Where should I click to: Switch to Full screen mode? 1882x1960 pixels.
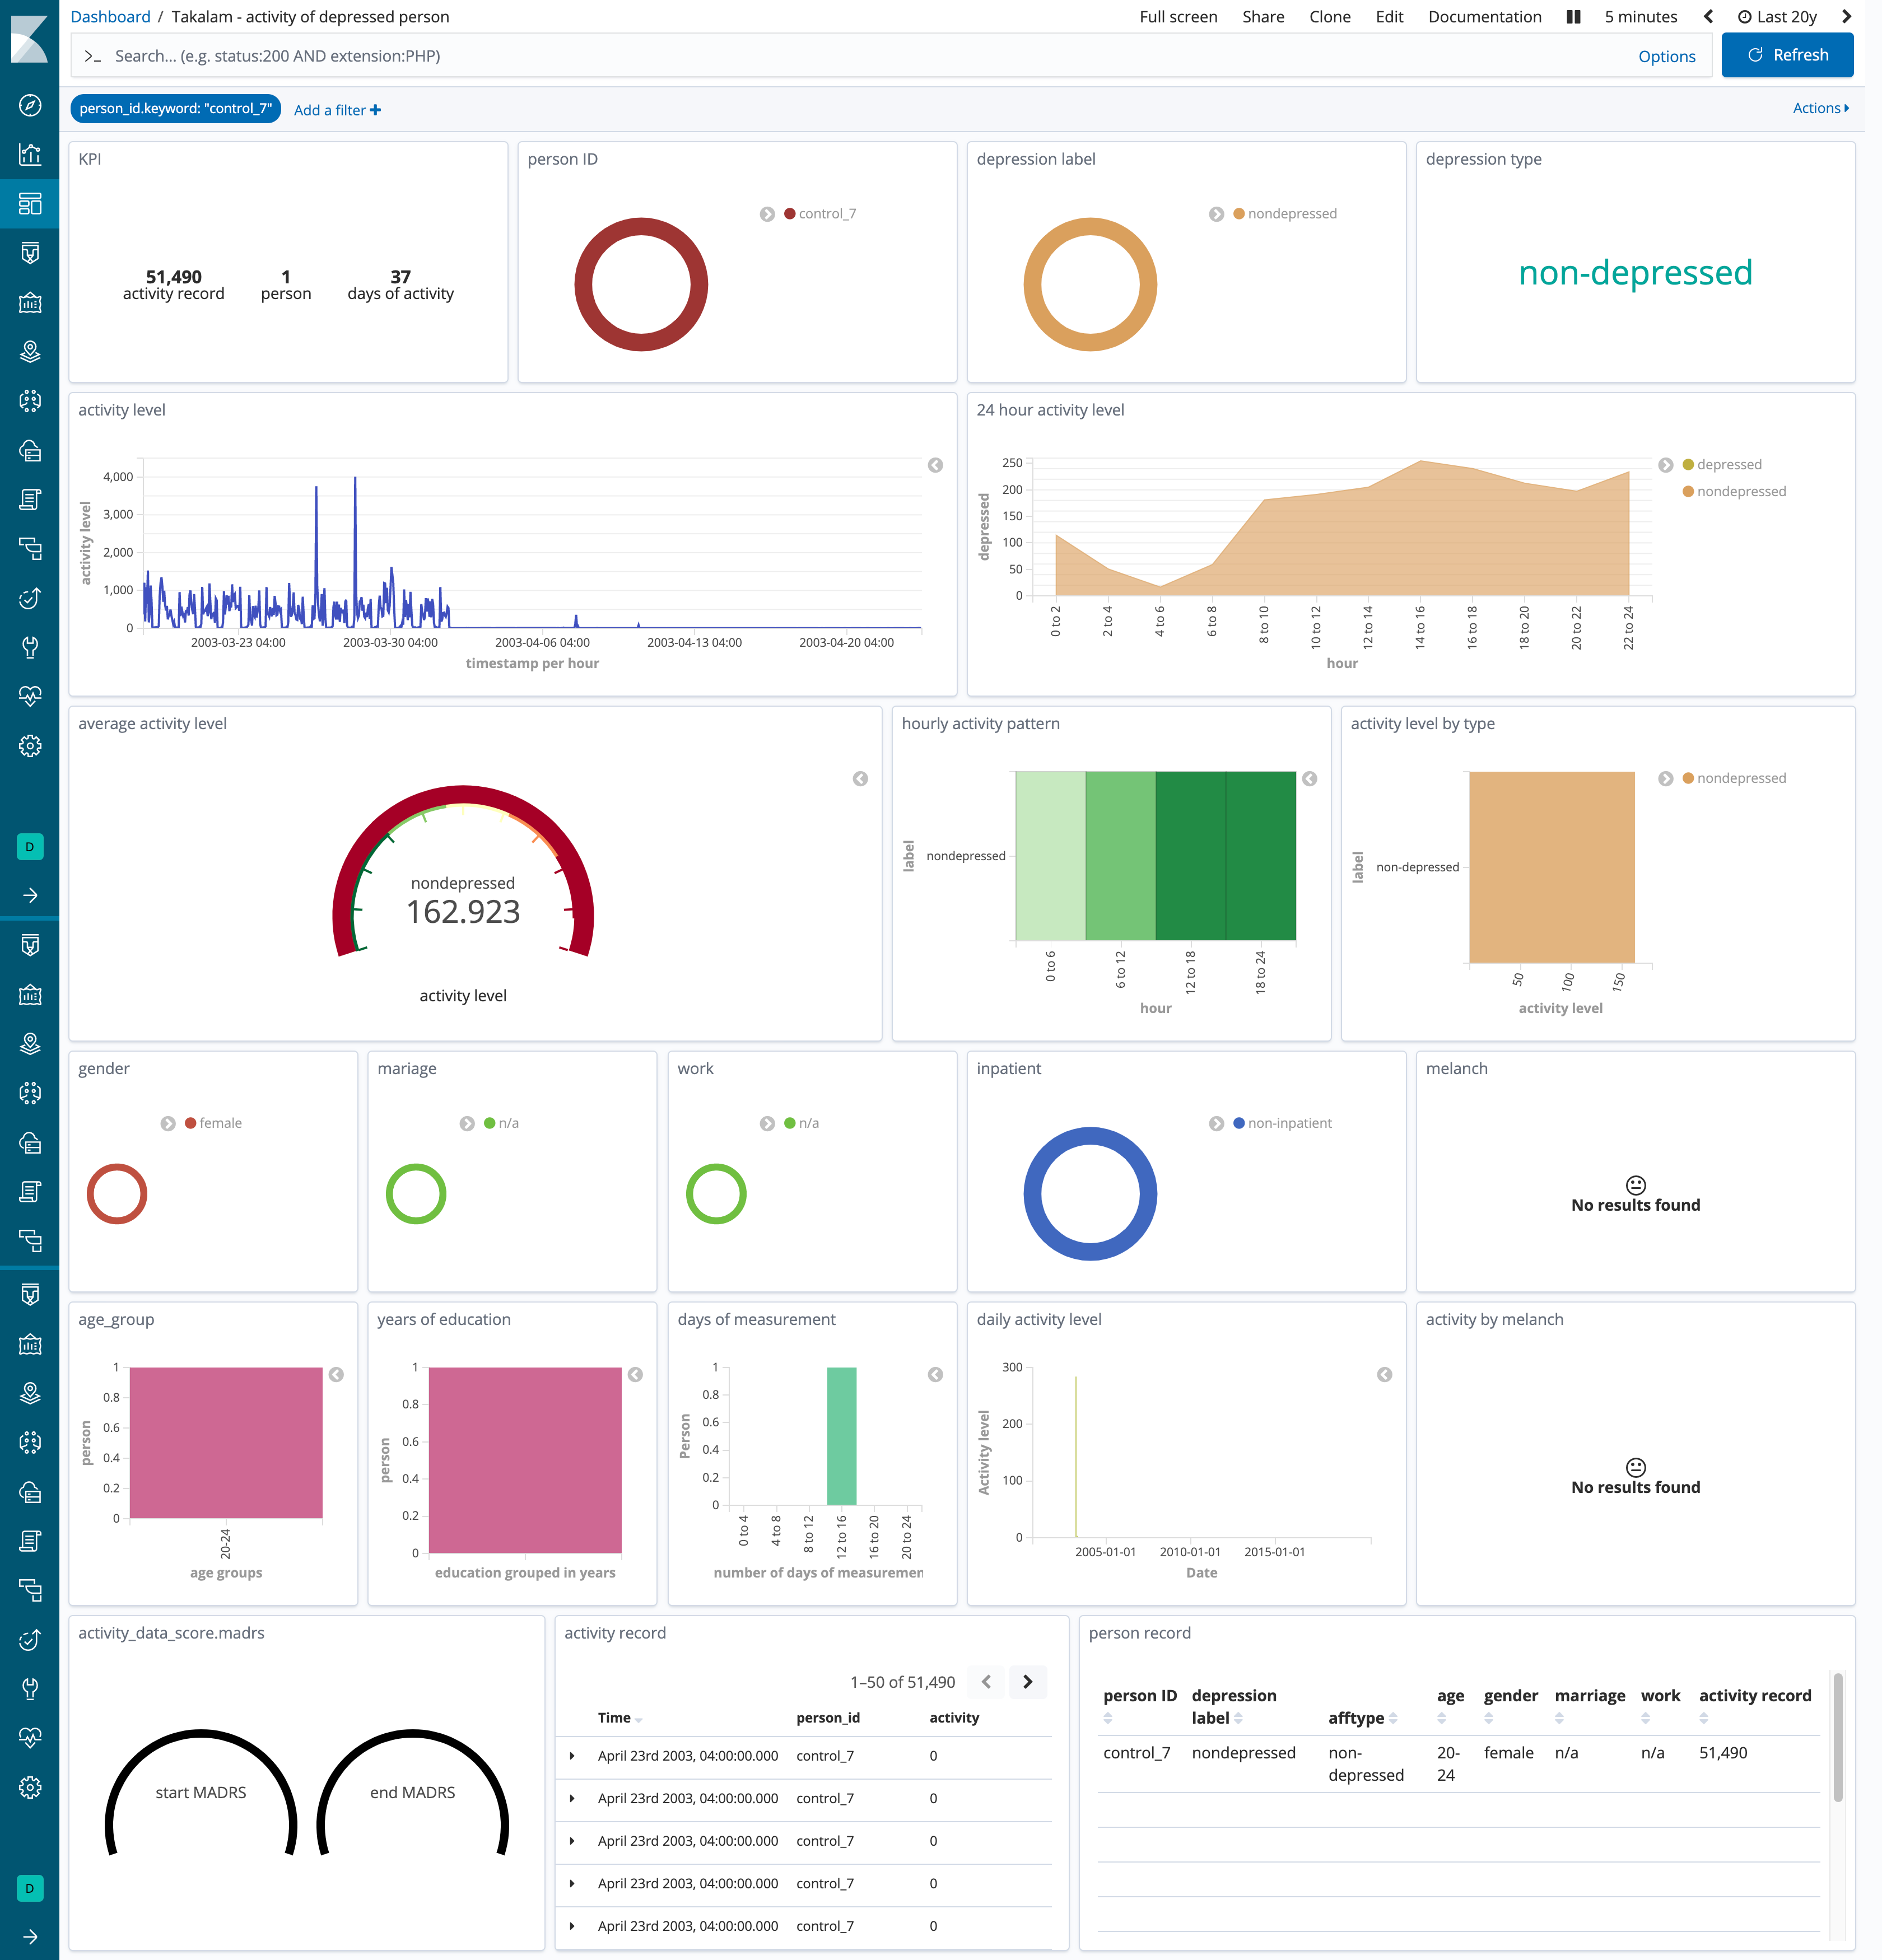(x=1178, y=16)
